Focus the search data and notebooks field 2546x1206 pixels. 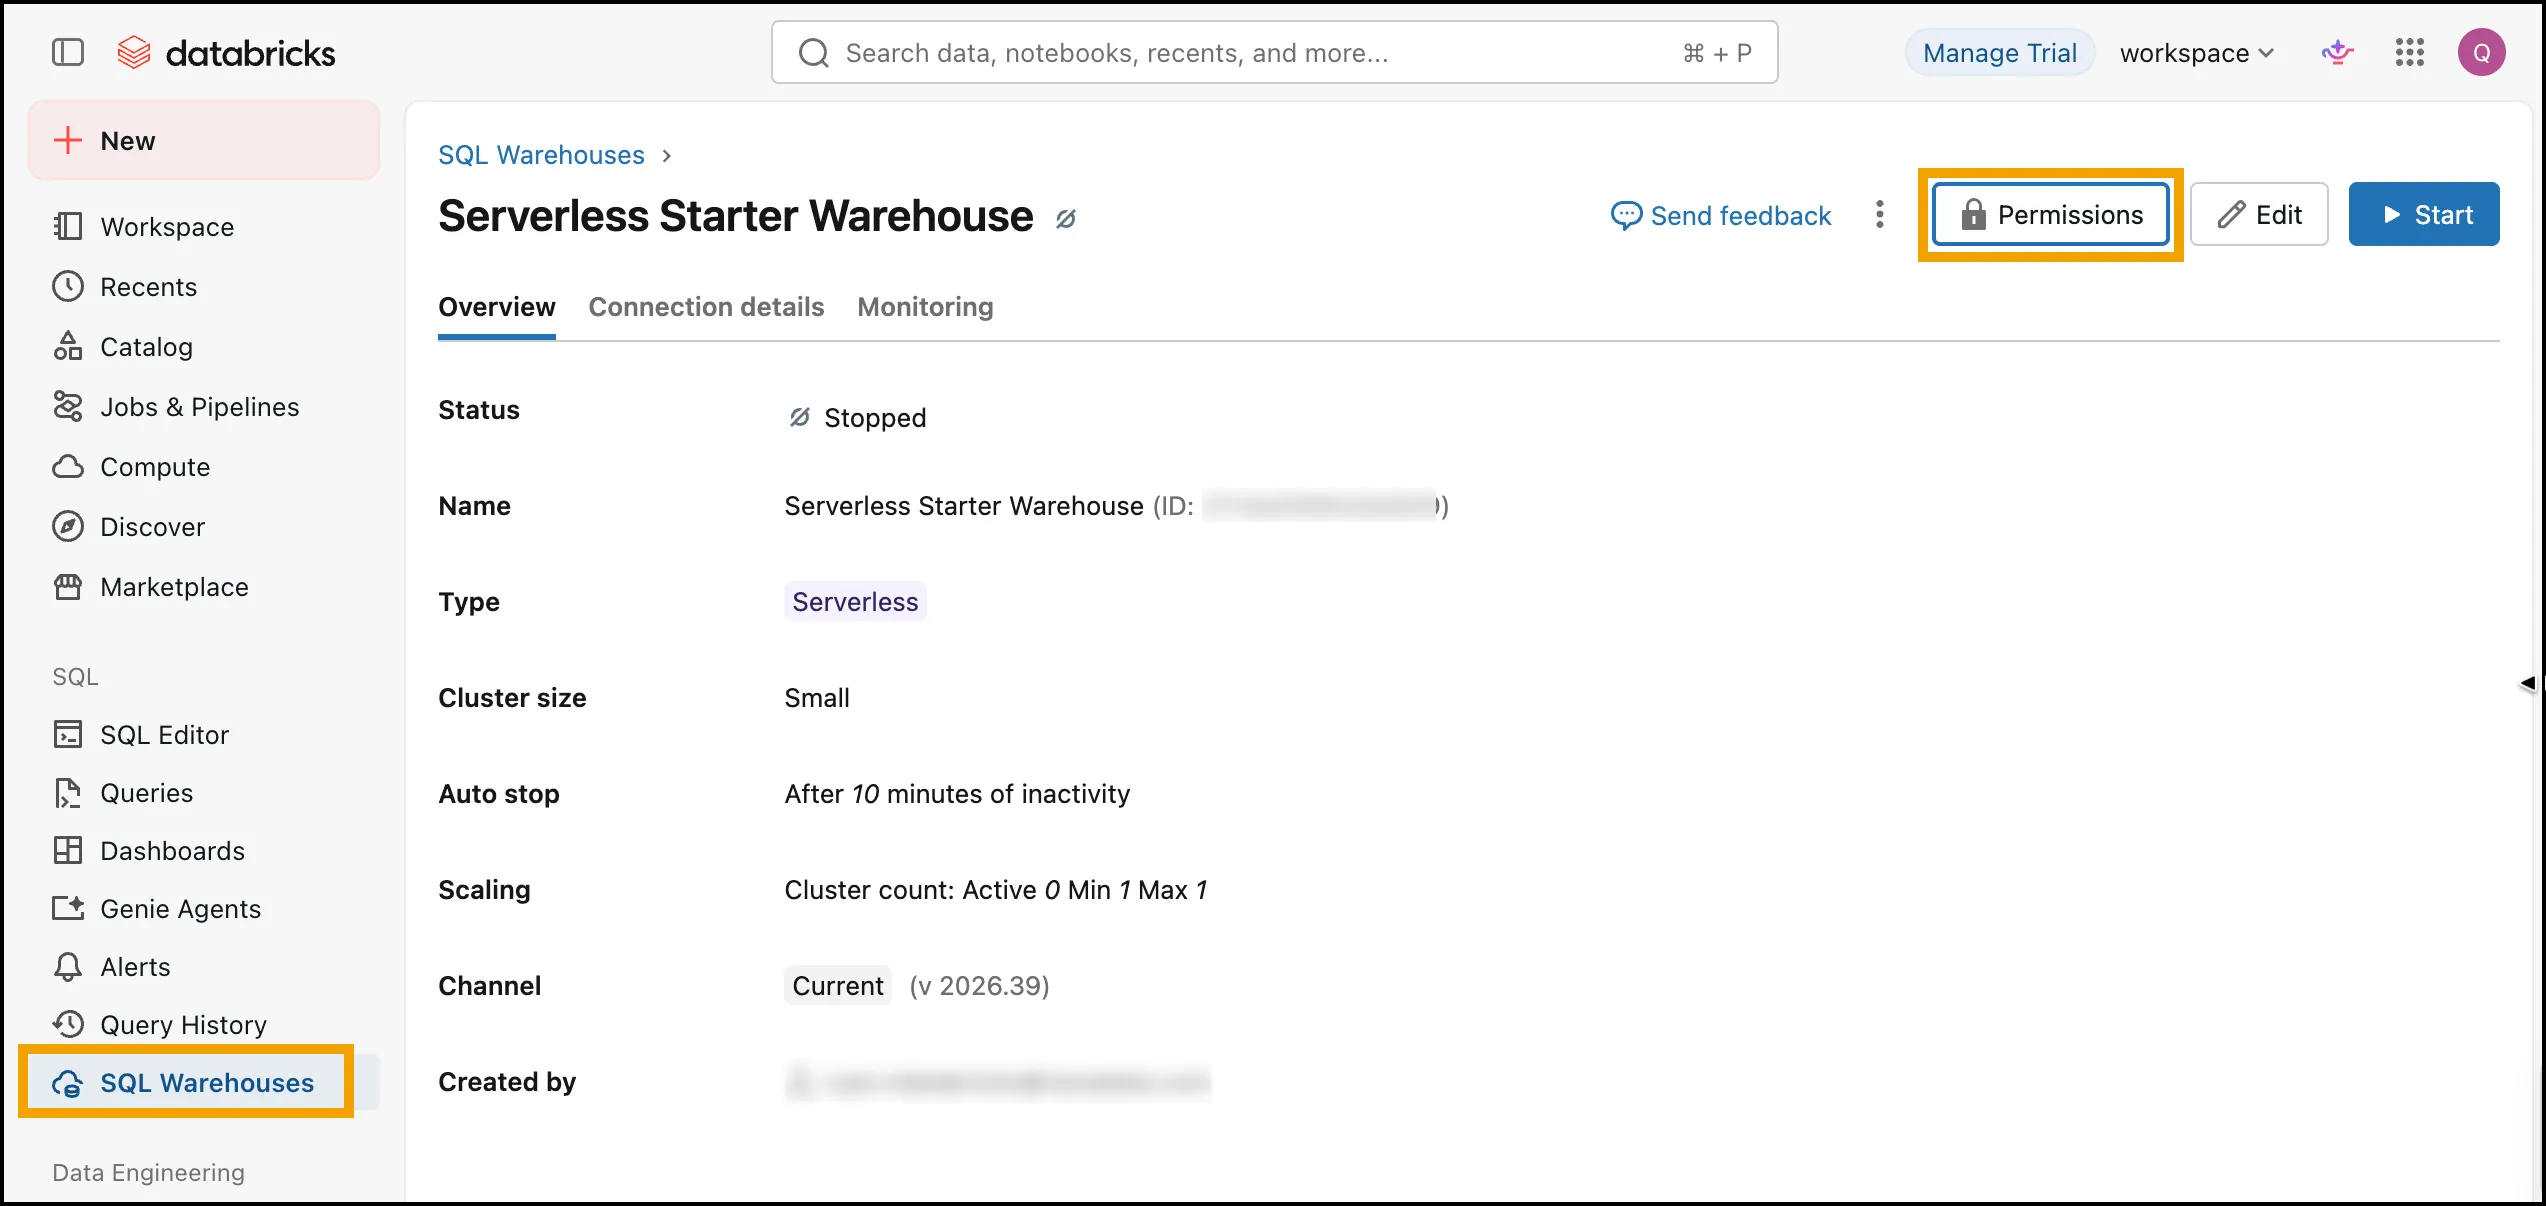[1274, 52]
